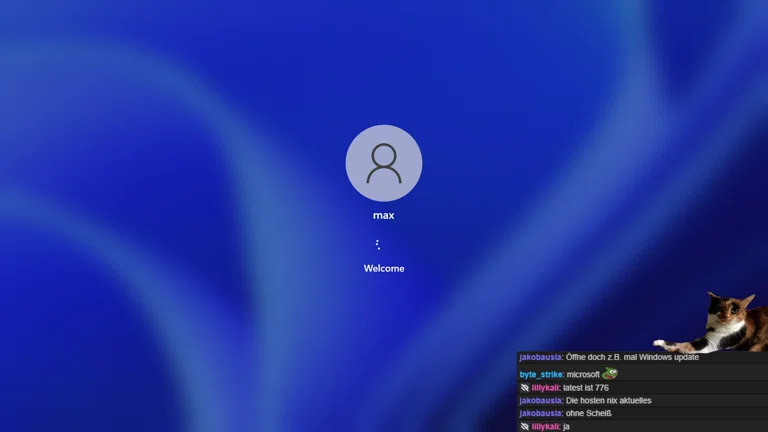Click jakobausla's name beside "Die hosten nix aktuelles"
The width and height of the screenshot is (768, 432).
tap(540, 401)
